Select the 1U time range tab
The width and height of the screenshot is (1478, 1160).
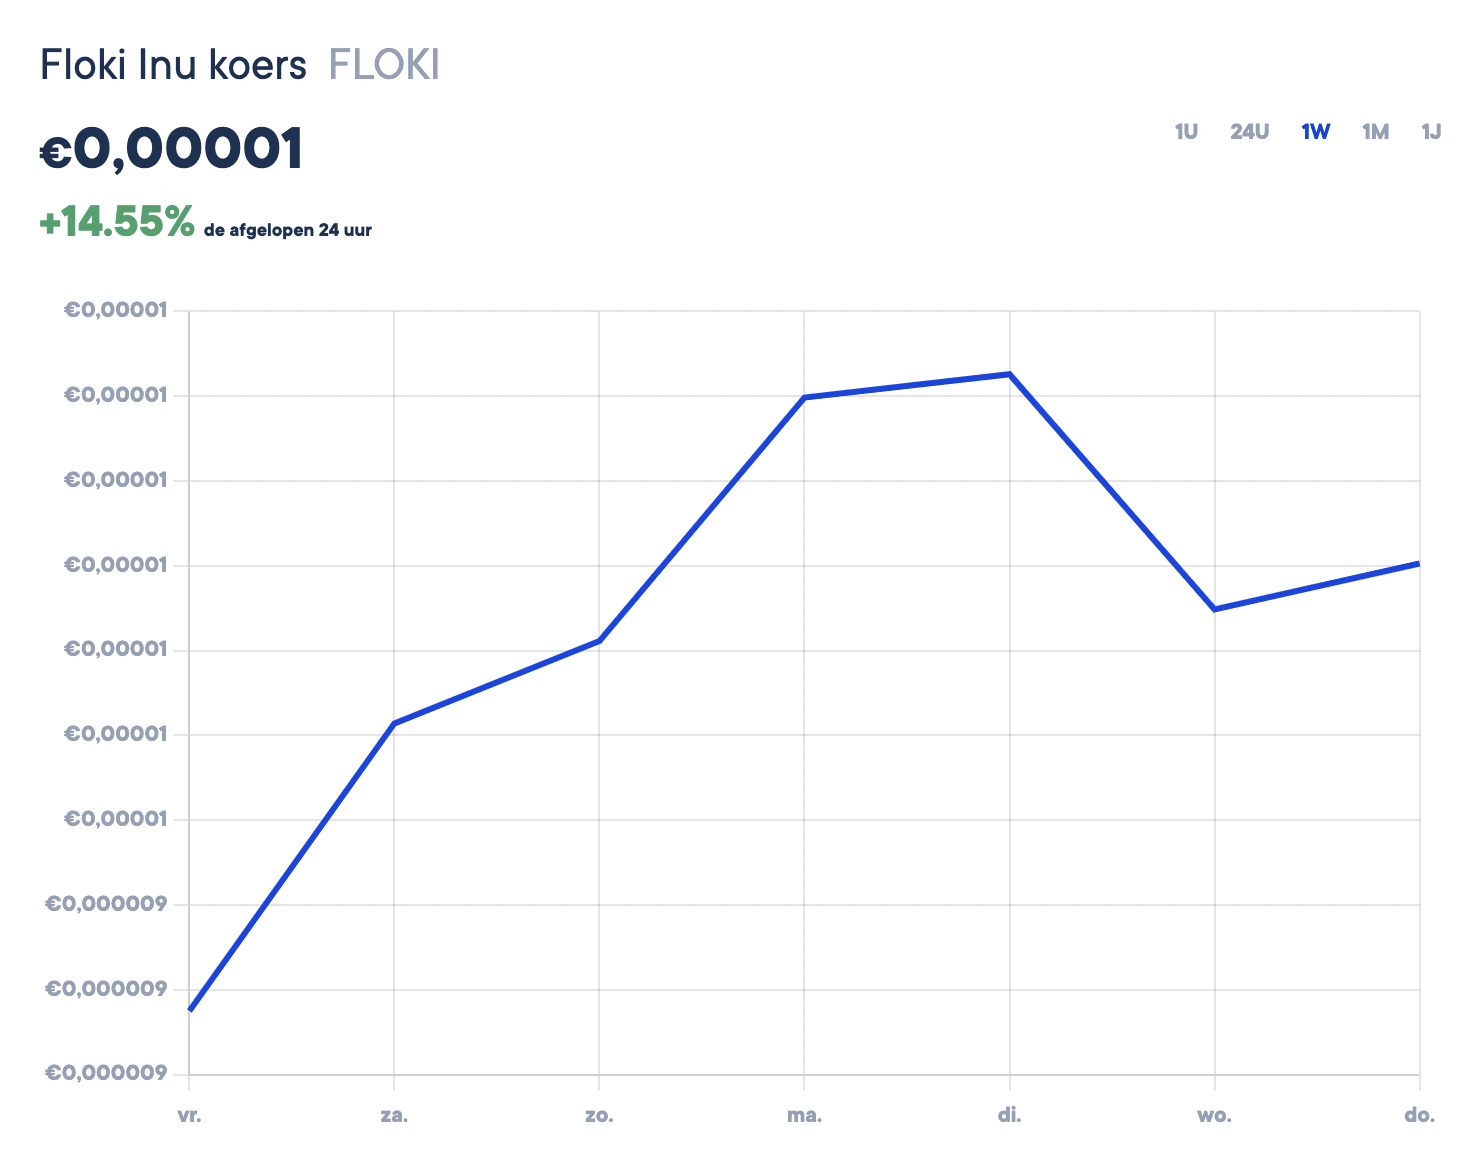coord(1186,132)
